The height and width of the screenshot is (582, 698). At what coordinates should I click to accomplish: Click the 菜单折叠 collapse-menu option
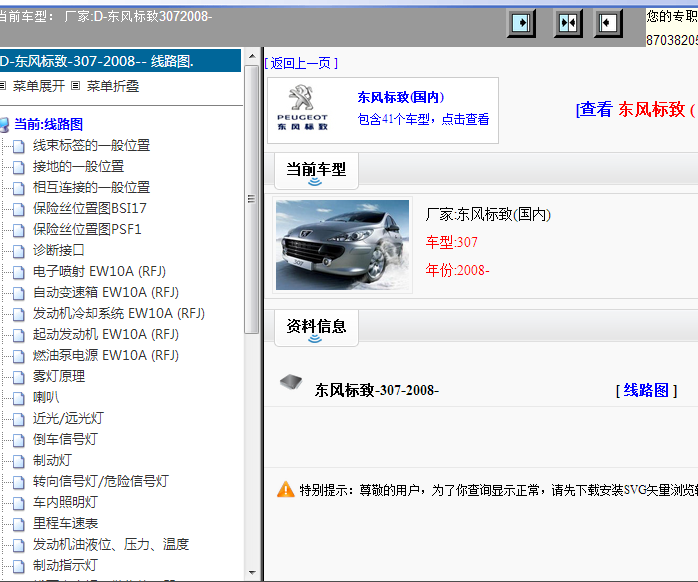113,85
